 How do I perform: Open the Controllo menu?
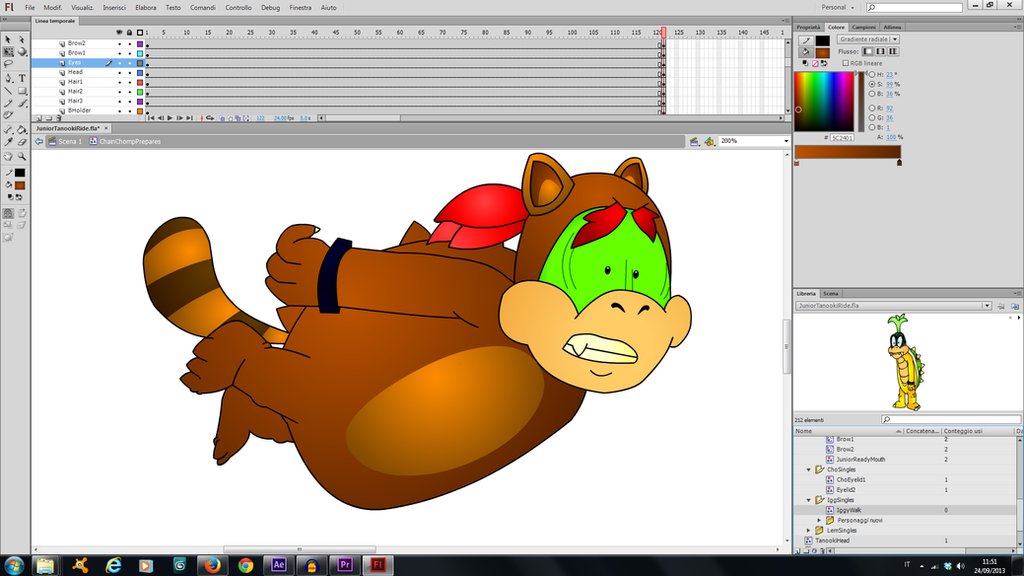238,8
